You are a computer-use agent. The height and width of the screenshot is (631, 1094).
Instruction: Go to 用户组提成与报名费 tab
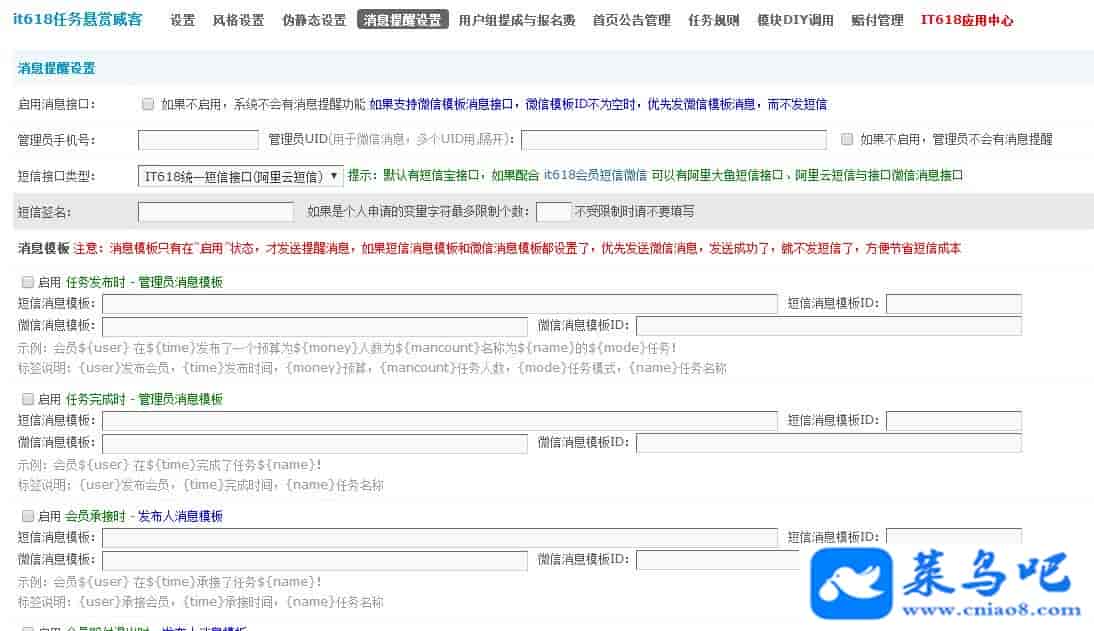(517, 20)
